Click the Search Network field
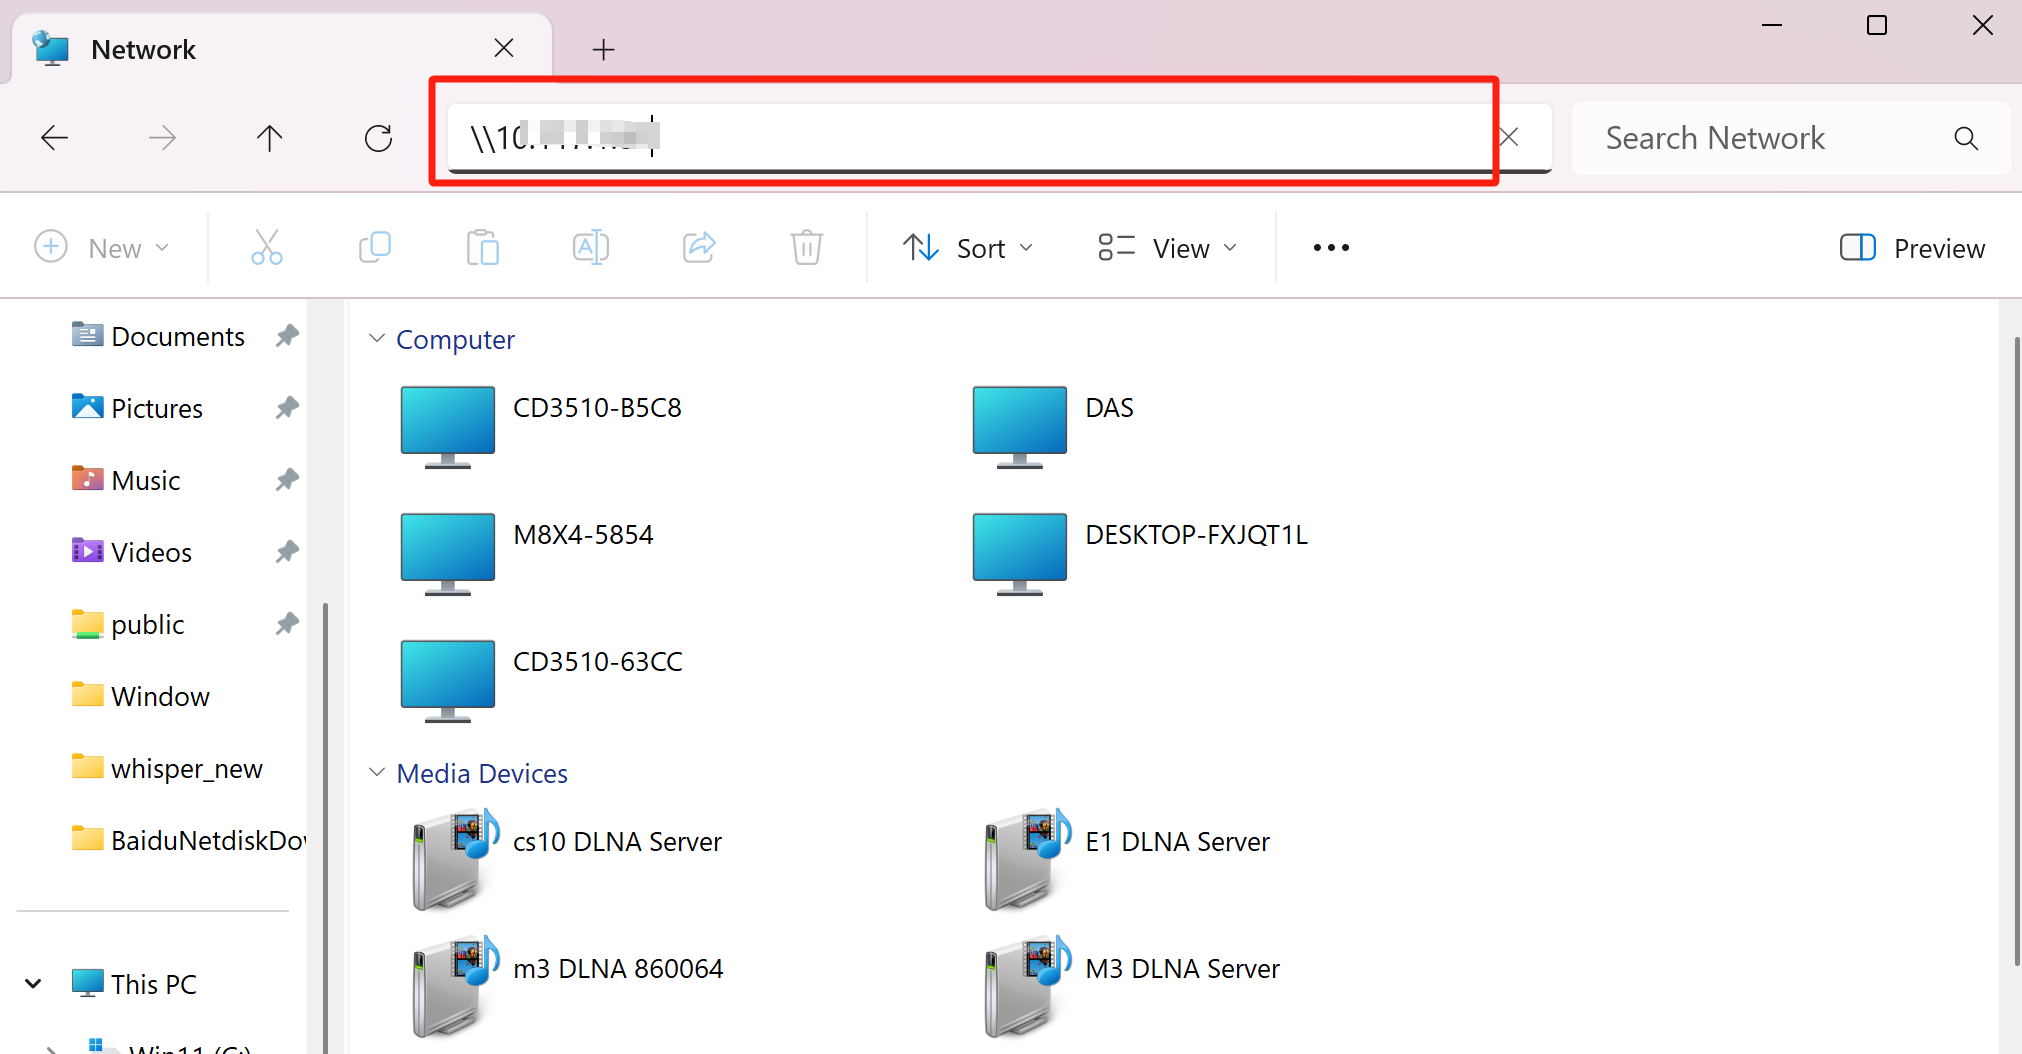 [1770, 138]
